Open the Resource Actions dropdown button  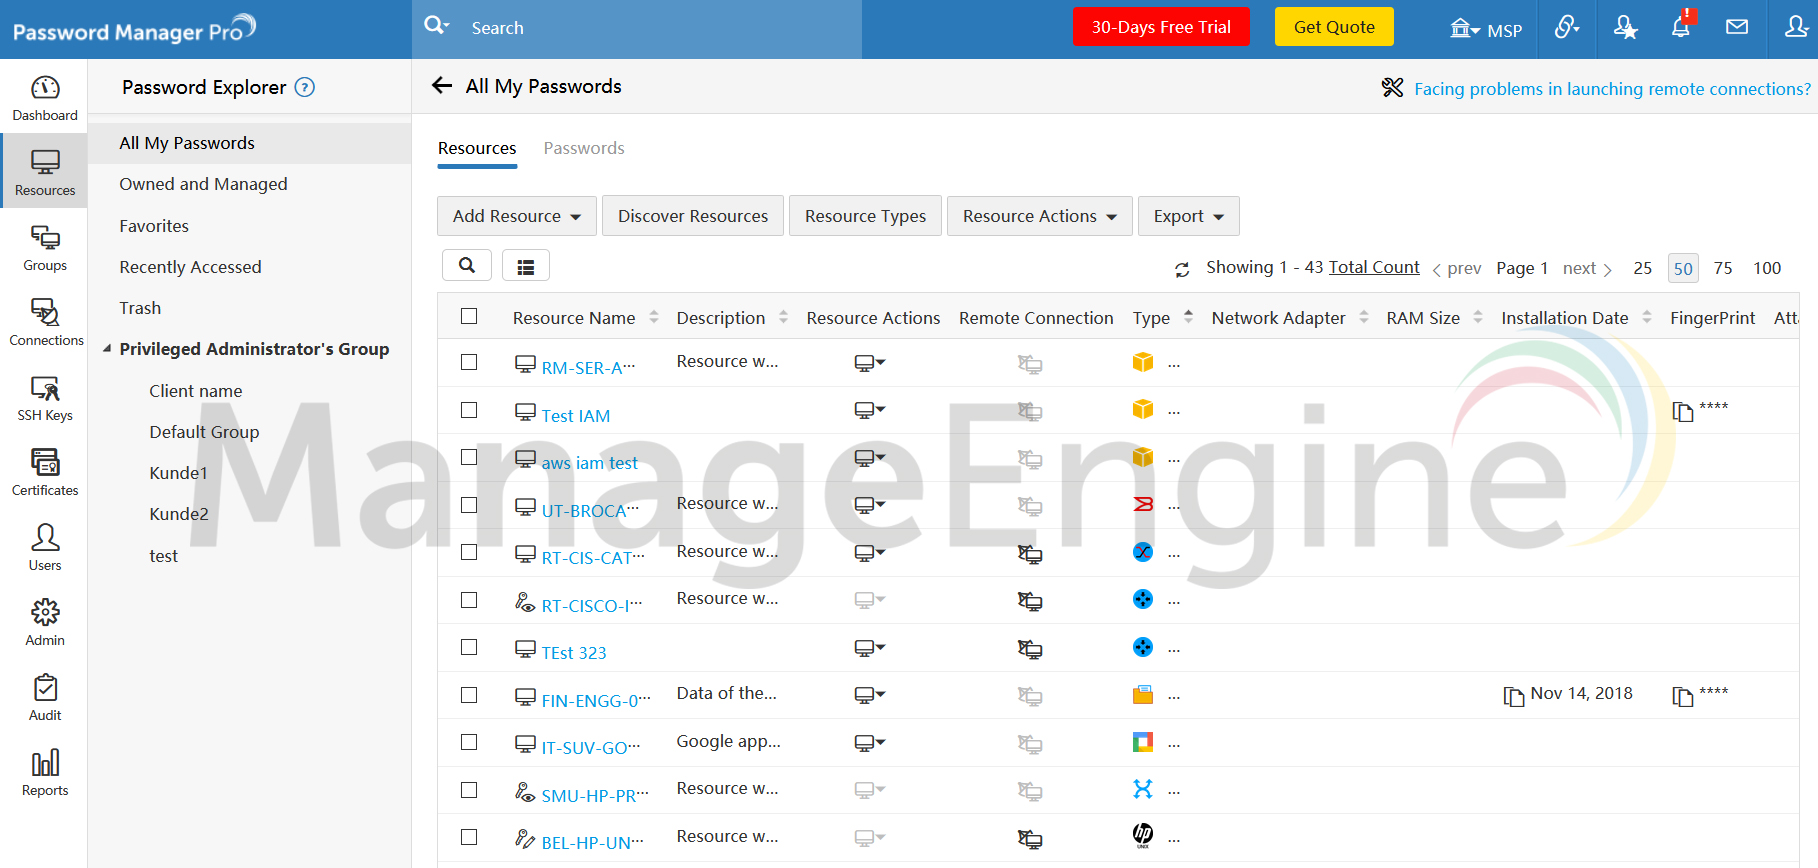coord(1039,216)
